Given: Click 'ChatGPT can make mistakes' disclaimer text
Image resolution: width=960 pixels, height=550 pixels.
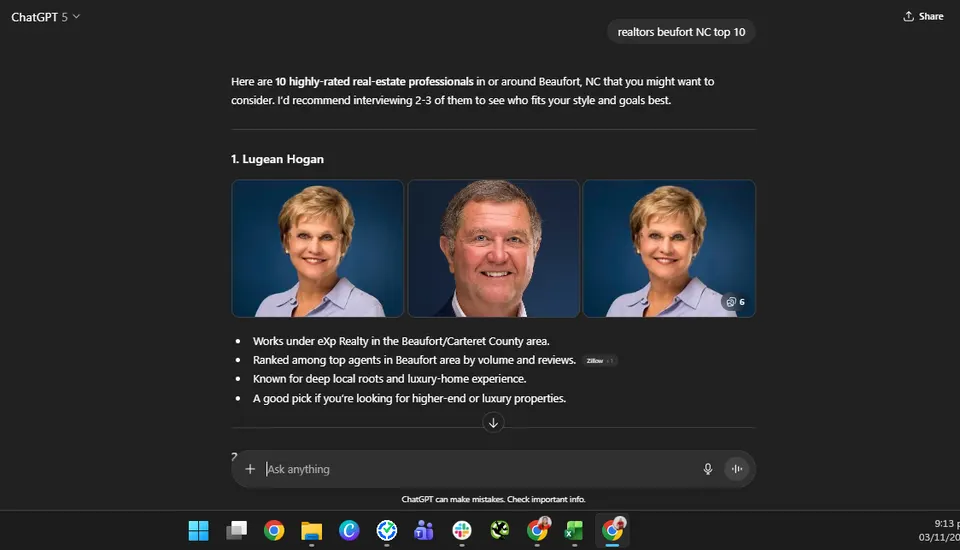Looking at the screenshot, I should pos(493,499).
